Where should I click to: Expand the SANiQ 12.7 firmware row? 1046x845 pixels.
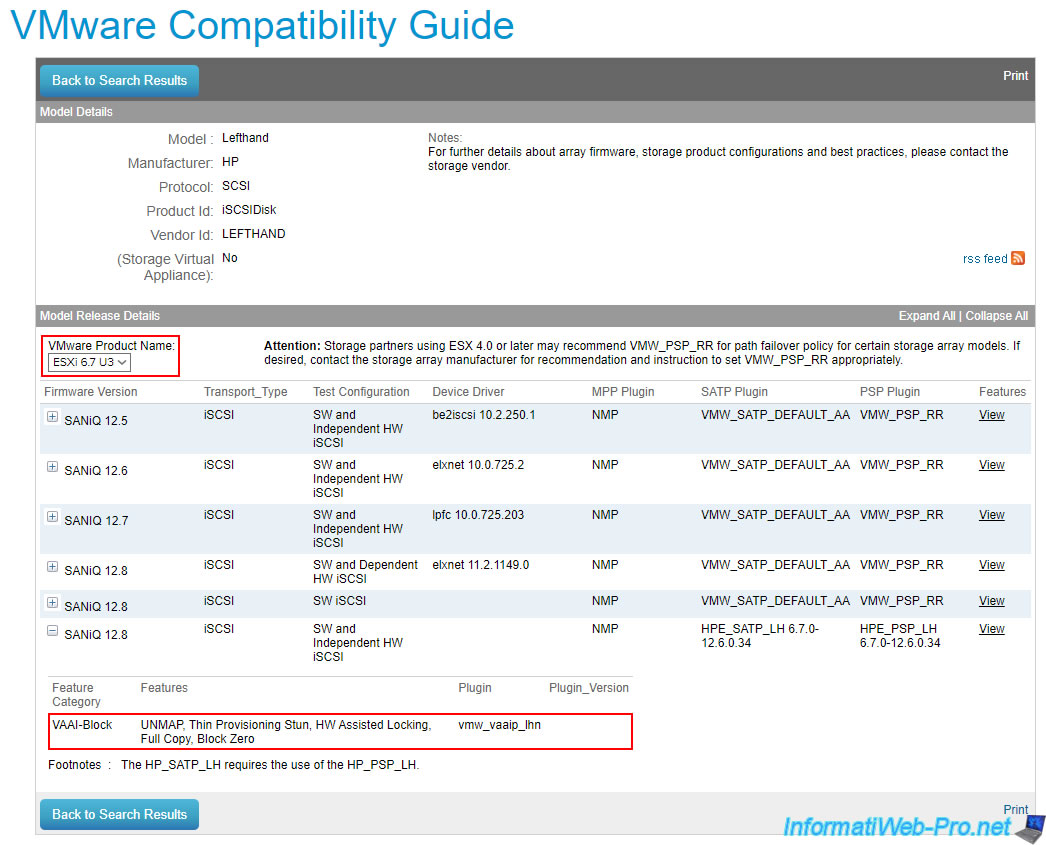52,517
